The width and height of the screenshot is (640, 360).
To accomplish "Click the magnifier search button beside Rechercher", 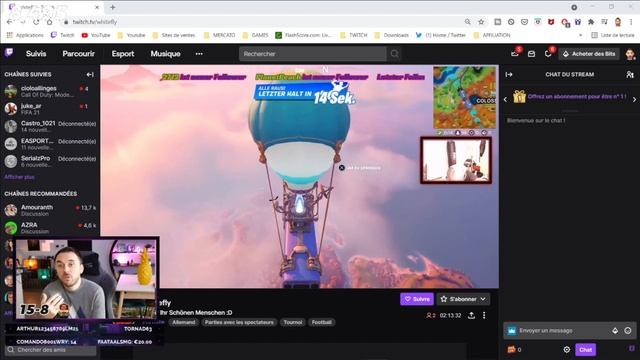I will 394,54.
